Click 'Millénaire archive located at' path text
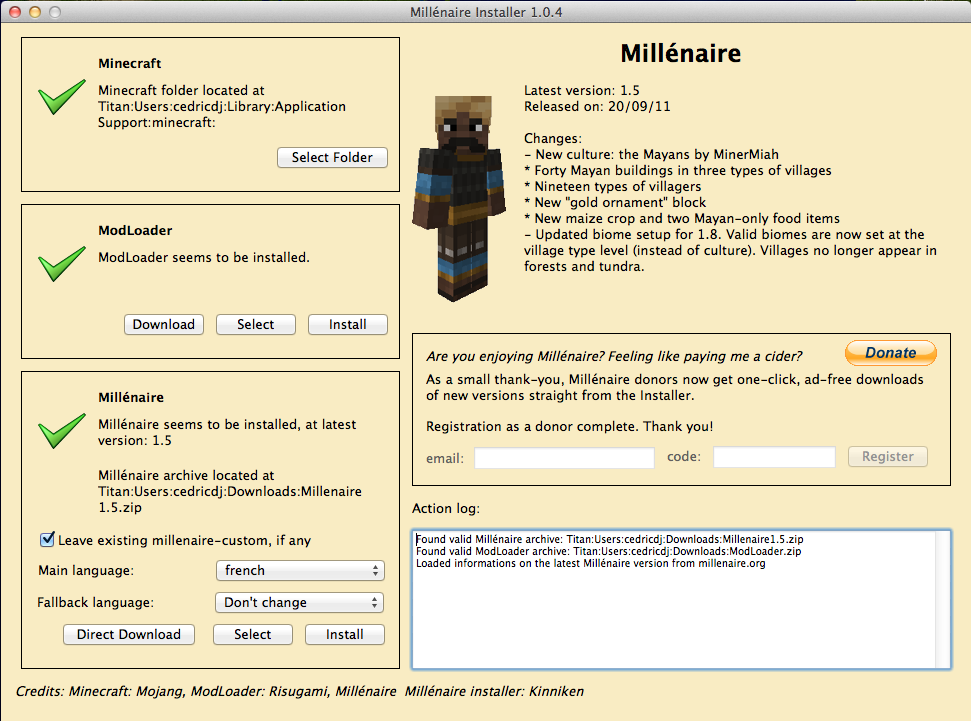971x721 pixels. click(x=230, y=491)
